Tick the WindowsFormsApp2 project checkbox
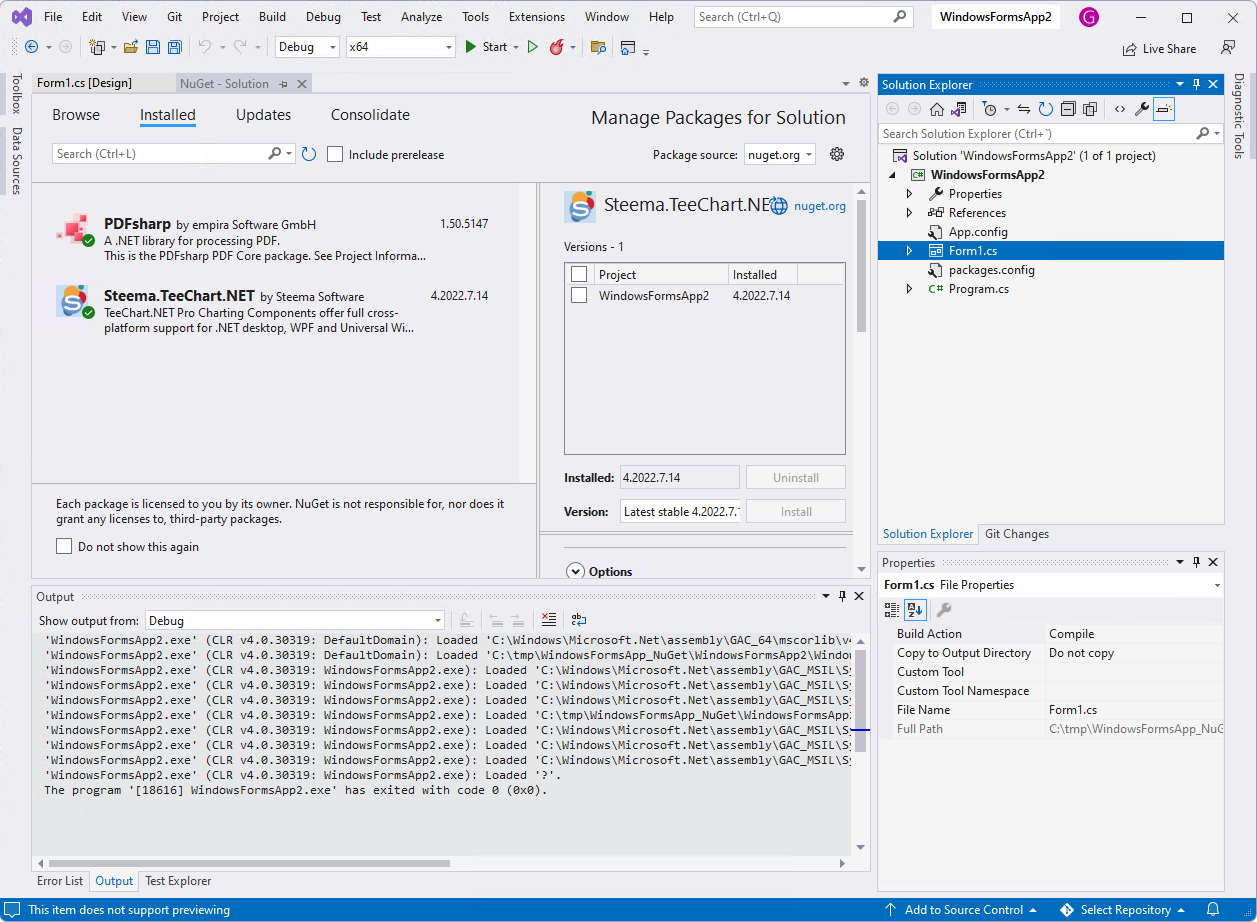1257x922 pixels. tap(579, 295)
